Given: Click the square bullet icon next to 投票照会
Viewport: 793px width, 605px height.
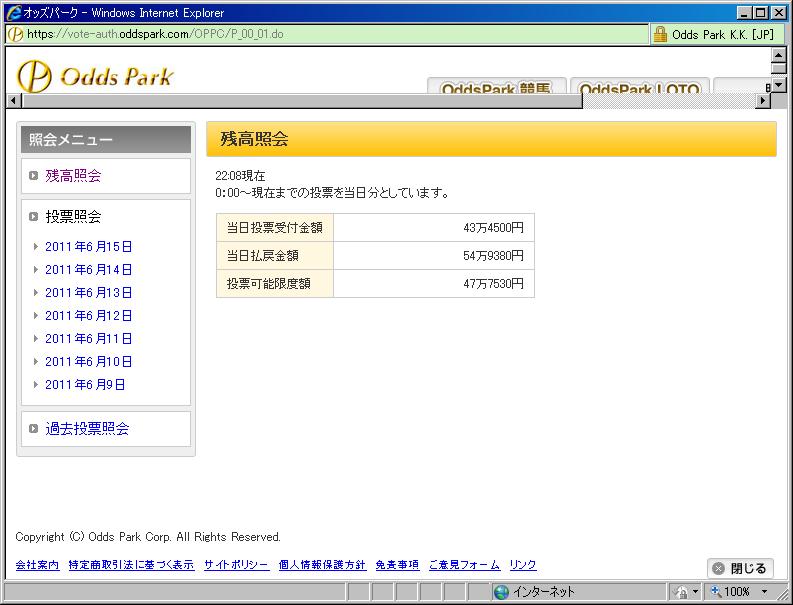Looking at the screenshot, I should click(33, 217).
